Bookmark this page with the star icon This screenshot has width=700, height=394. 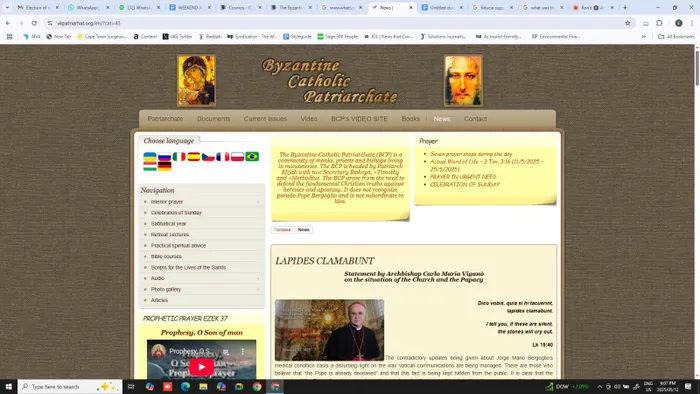627,23
